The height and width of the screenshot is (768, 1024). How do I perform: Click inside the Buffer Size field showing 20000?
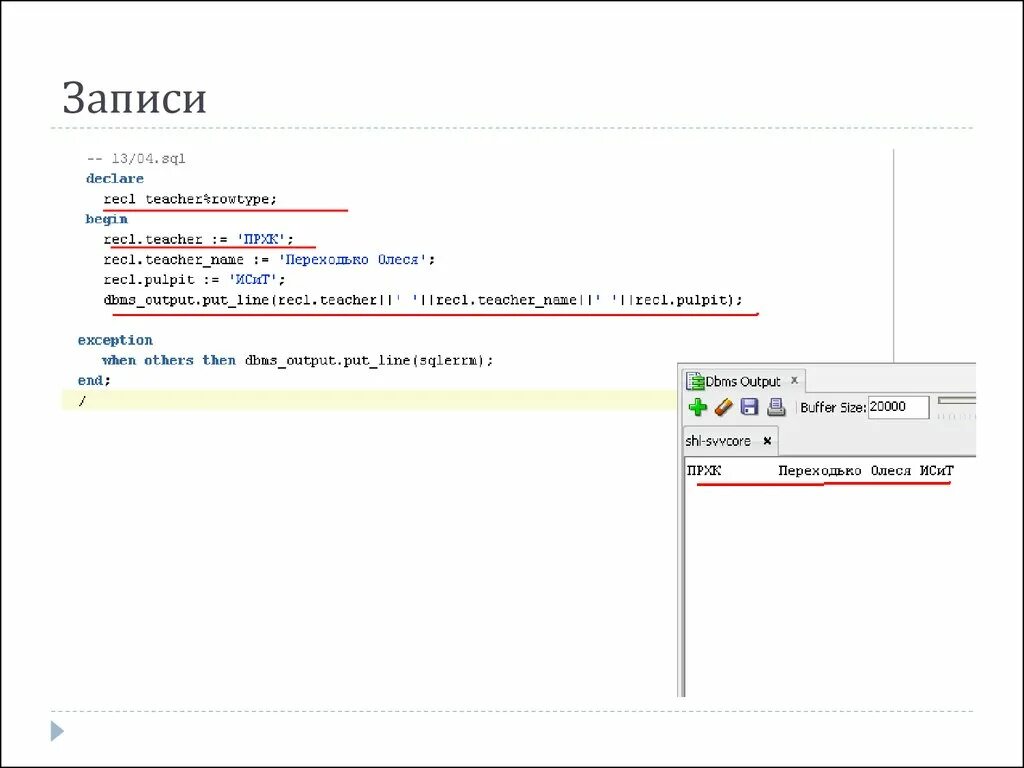tap(898, 407)
